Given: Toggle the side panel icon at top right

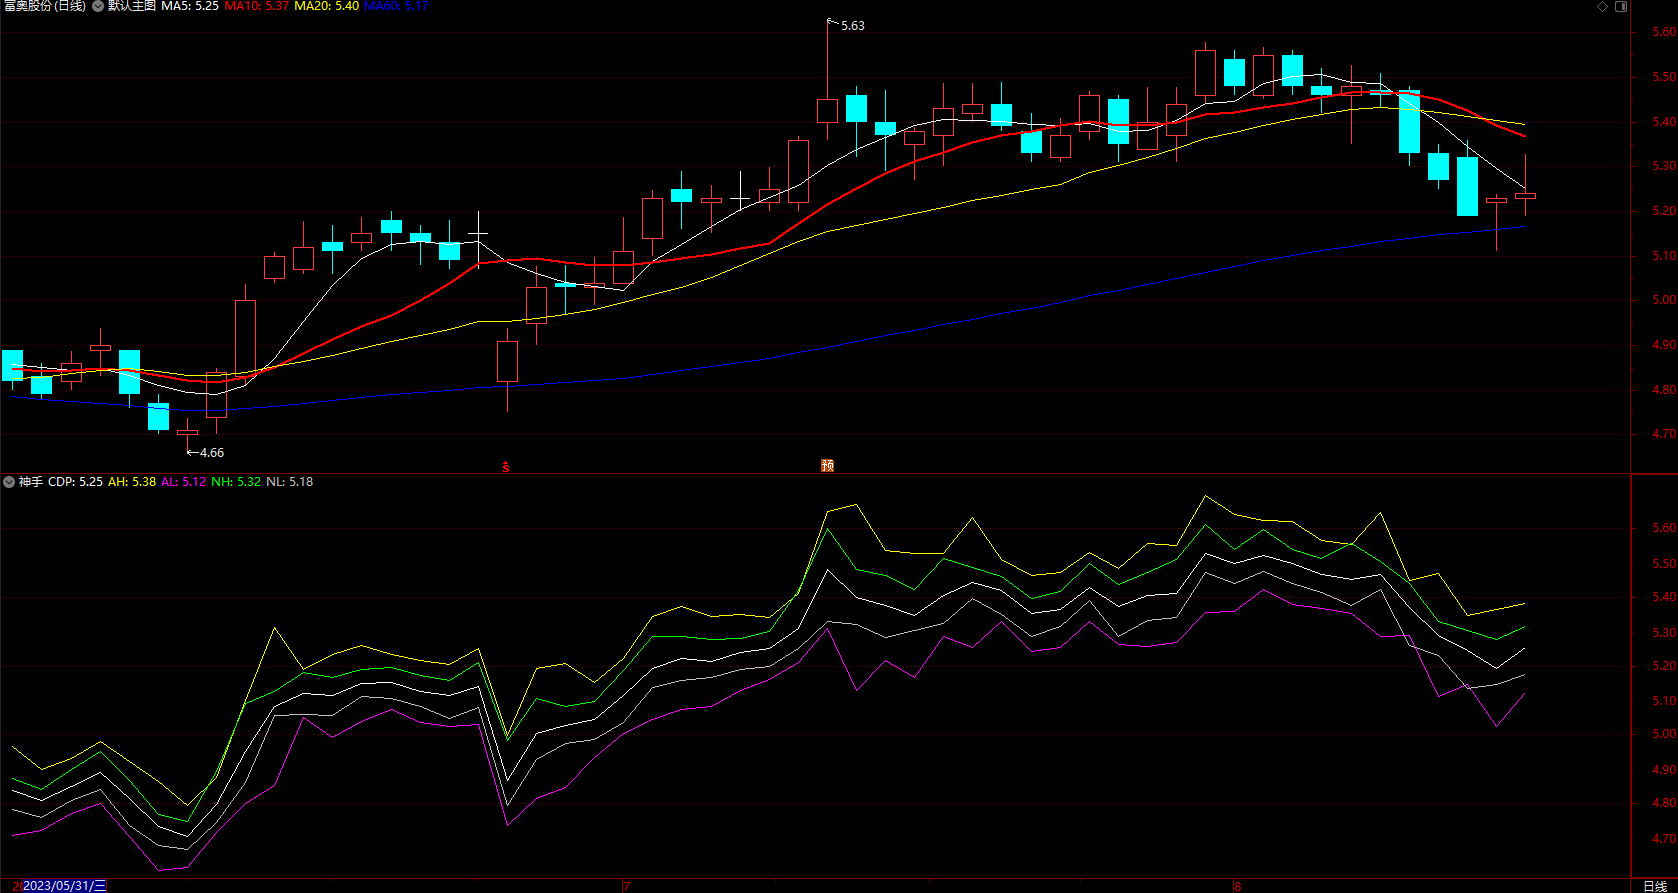Looking at the screenshot, I should click(x=1621, y=6).
